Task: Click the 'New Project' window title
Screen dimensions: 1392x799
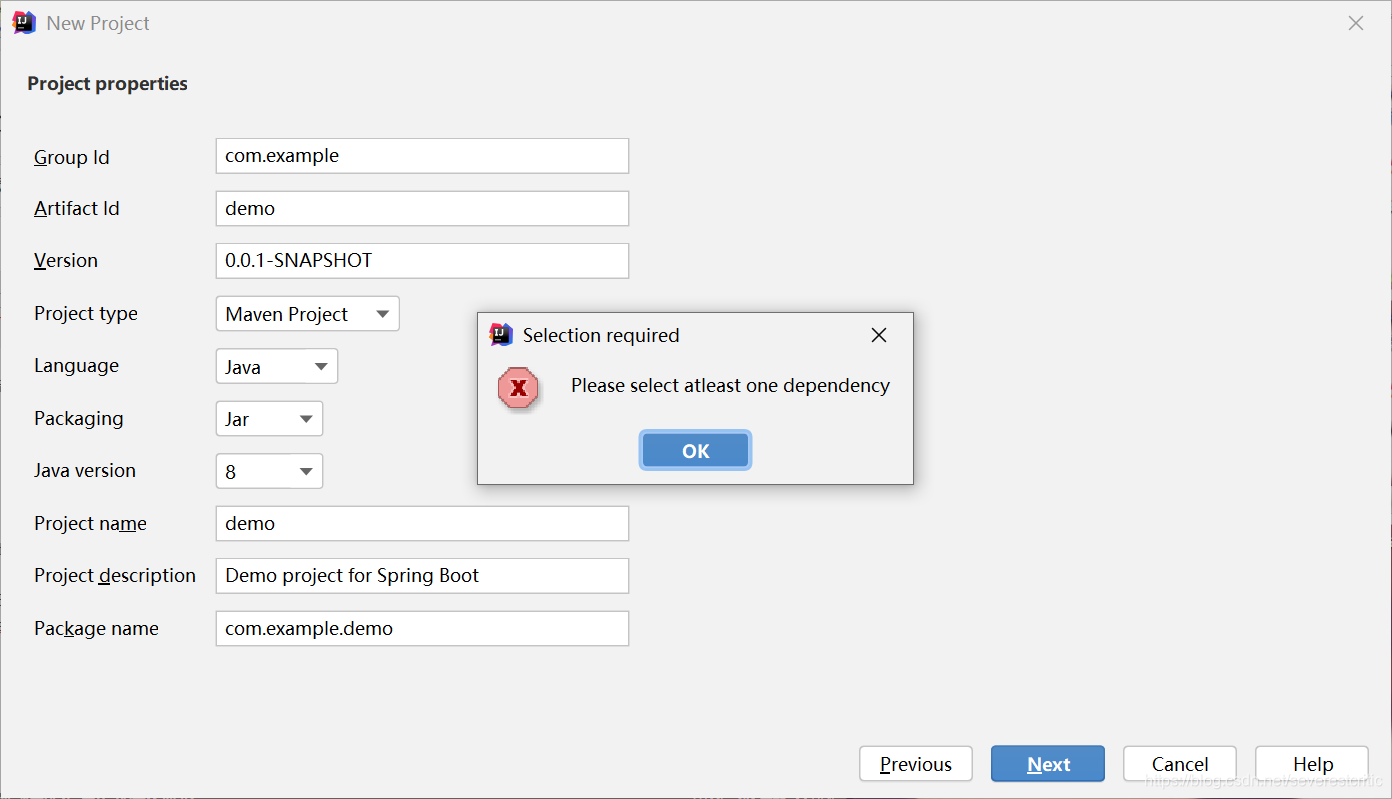Action: [x=98, y=23]
